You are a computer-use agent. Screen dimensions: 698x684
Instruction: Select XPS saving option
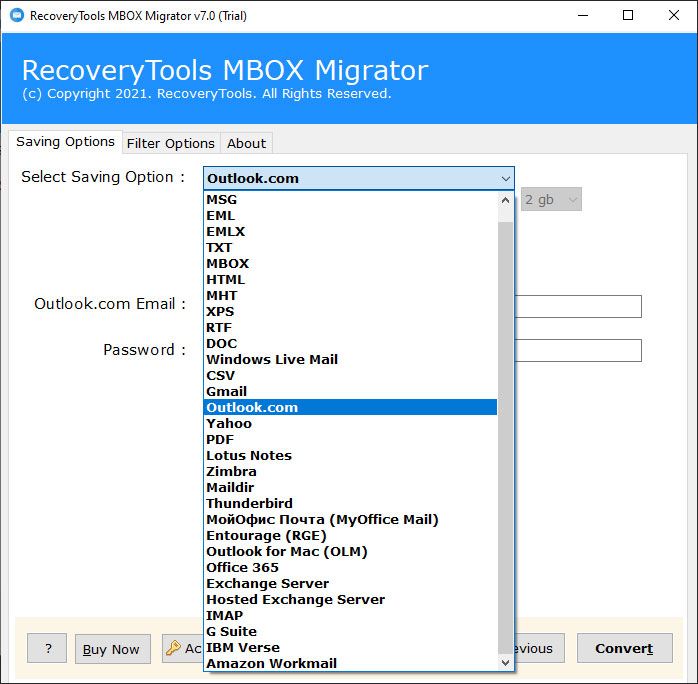350,312
